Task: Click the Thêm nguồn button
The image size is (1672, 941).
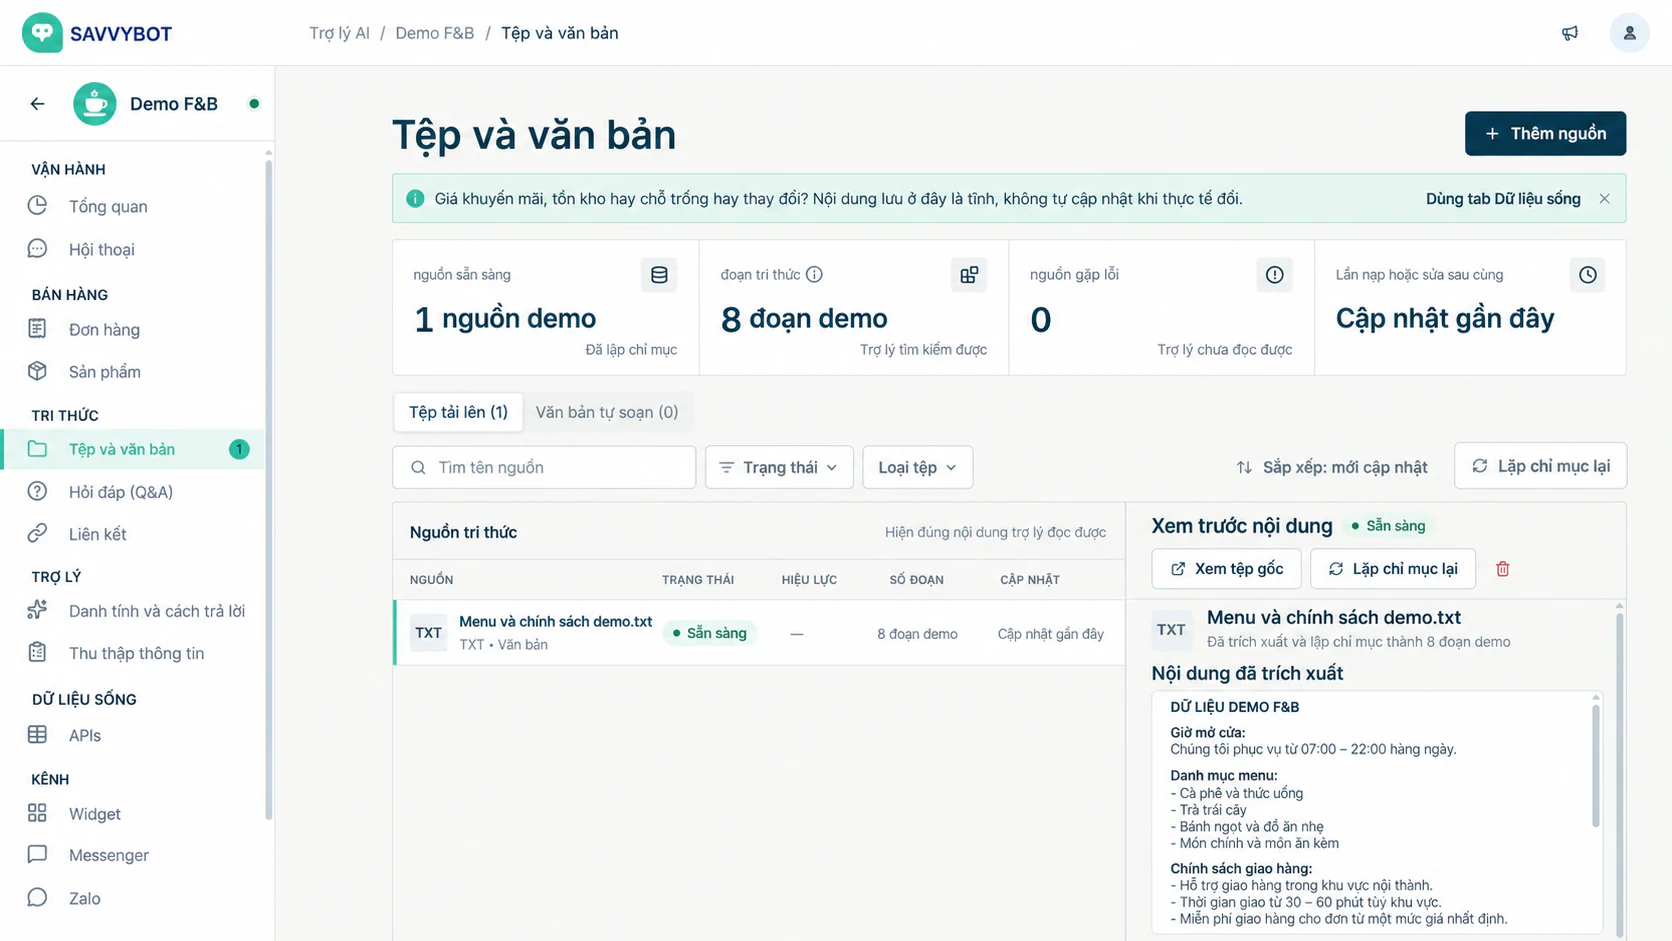Action: pyautogui.click(x=1545, y=133)
